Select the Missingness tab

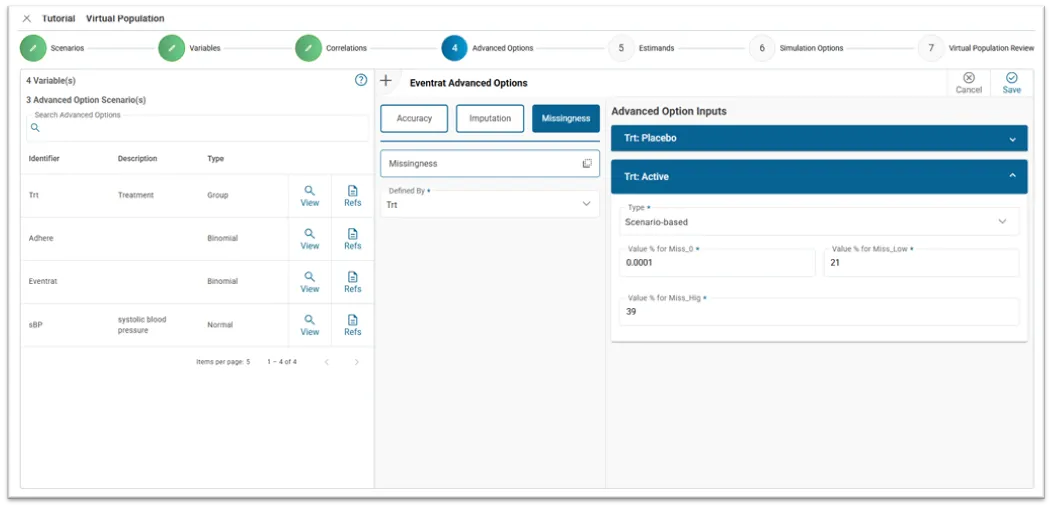(x=566, y=118)
